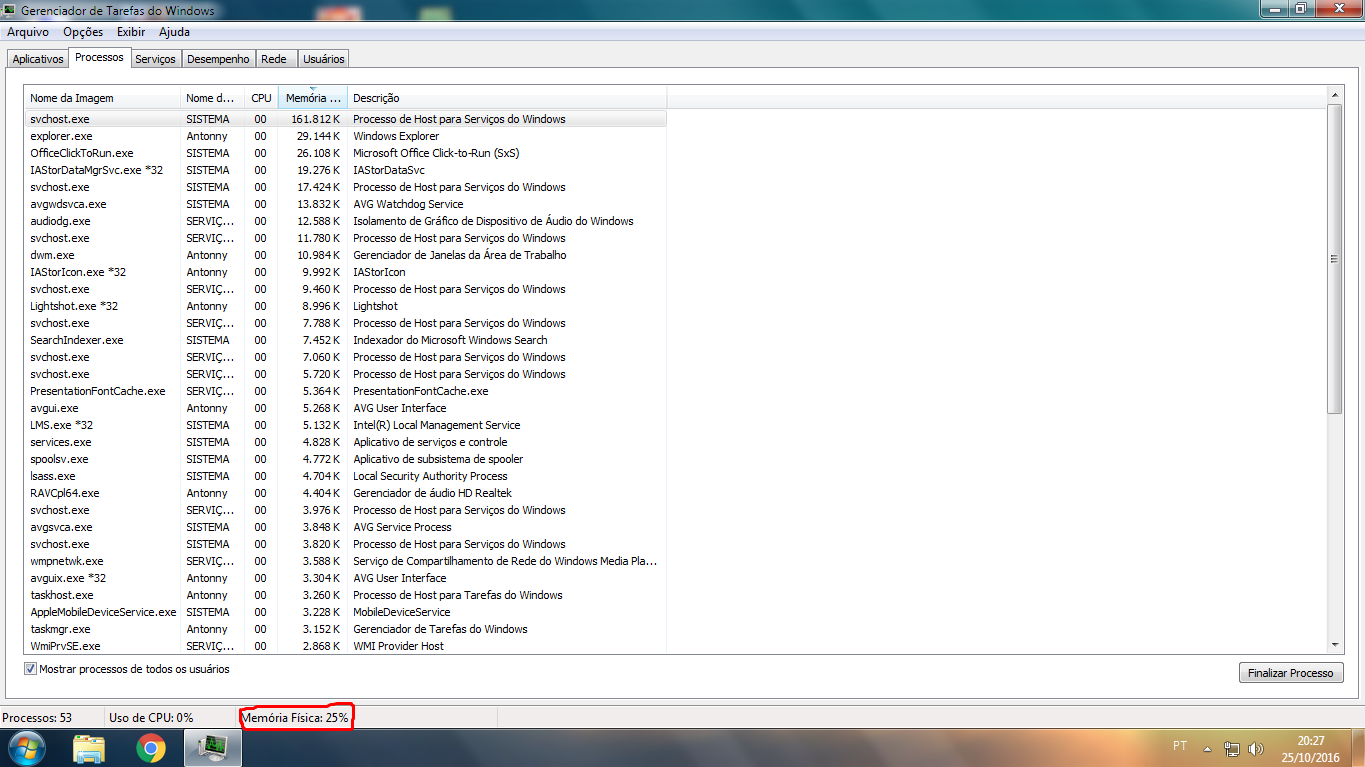Select the lsass.exe process
Screen dimensions: 1365x767
[x=345, y=476]
